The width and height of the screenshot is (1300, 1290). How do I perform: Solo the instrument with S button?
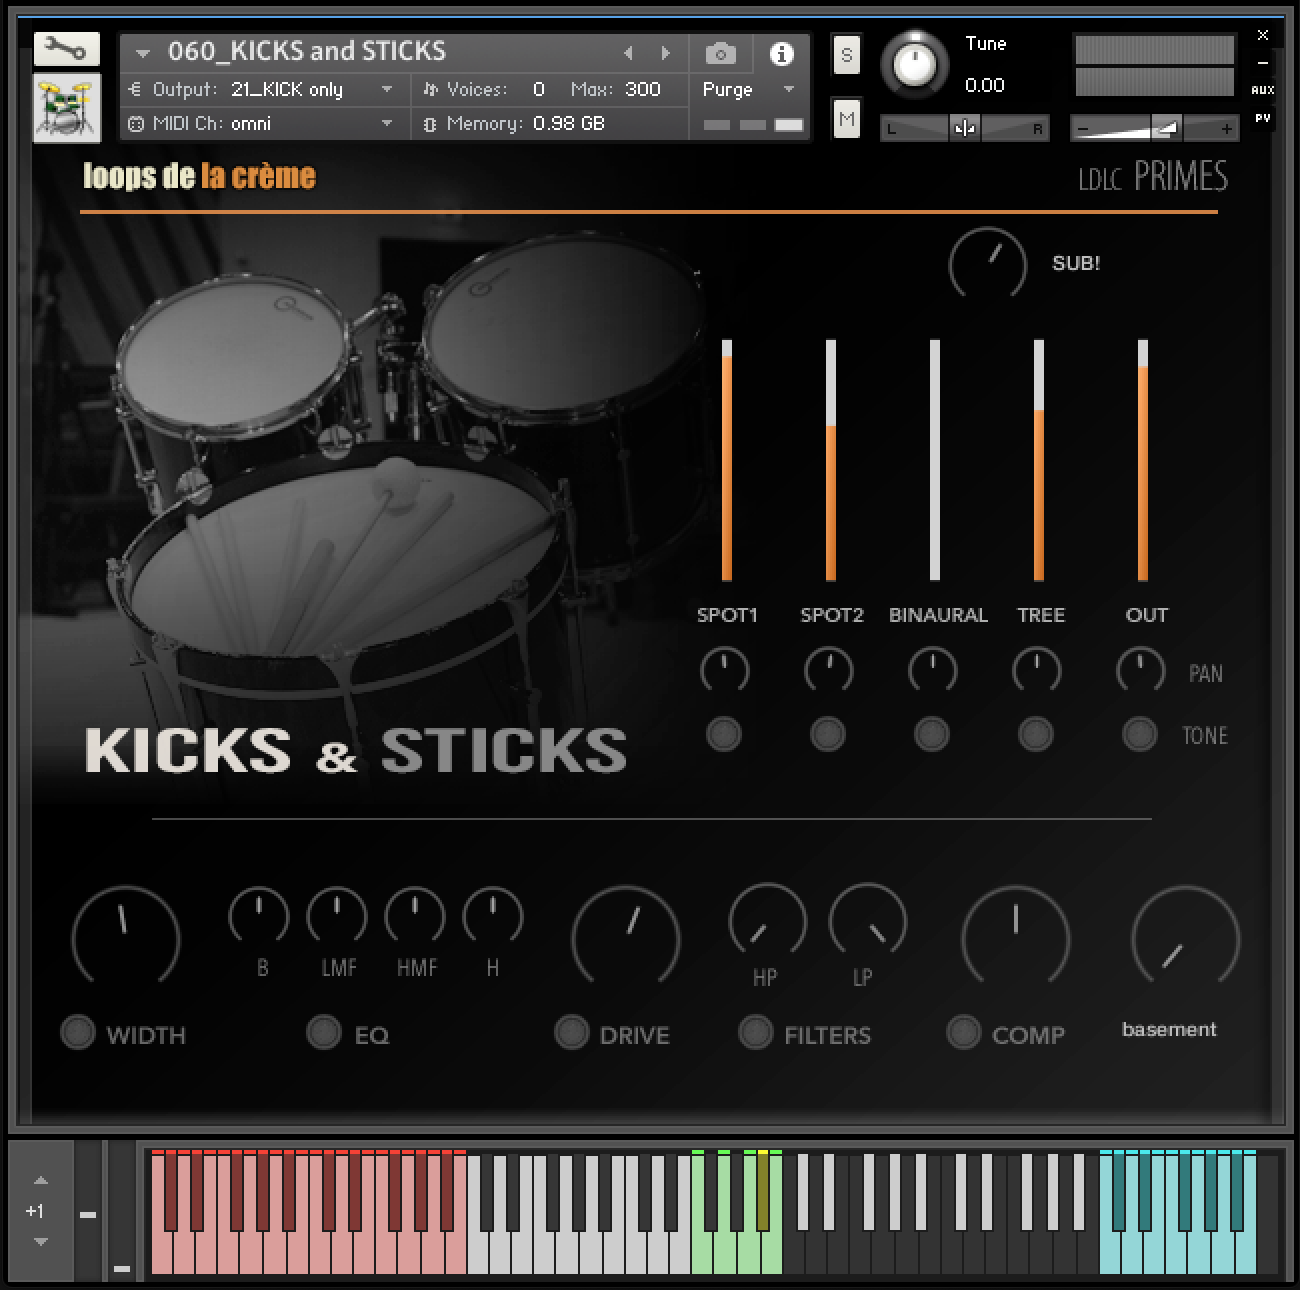tap(846, 55)
